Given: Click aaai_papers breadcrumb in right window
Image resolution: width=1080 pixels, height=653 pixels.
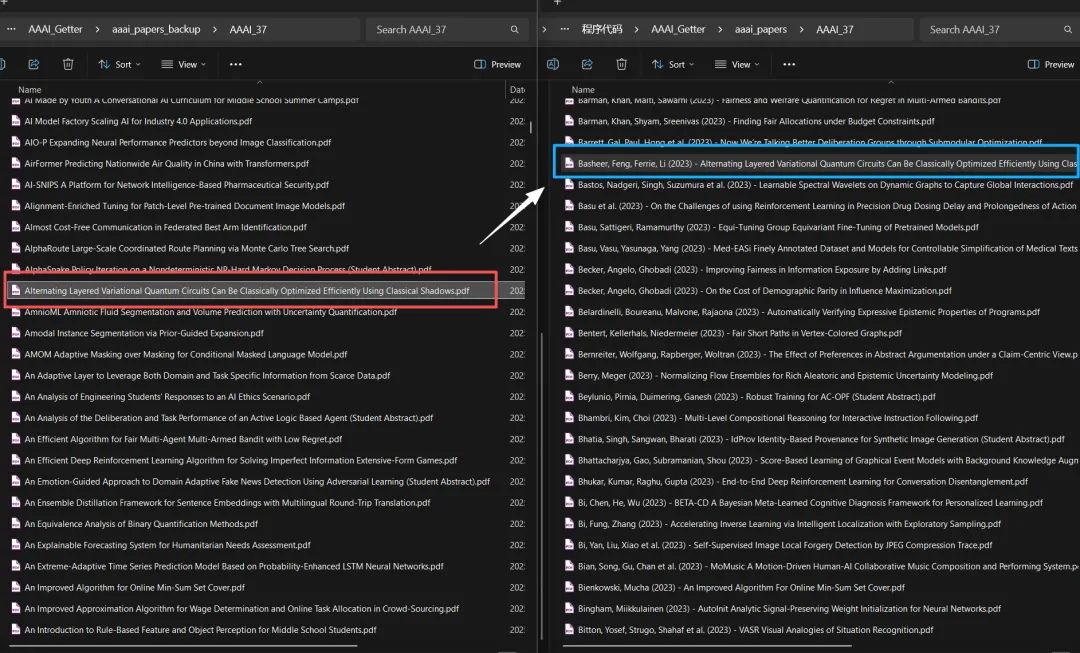Looking at the screenshot, I should pyautogui.click(x=760, y=30).
